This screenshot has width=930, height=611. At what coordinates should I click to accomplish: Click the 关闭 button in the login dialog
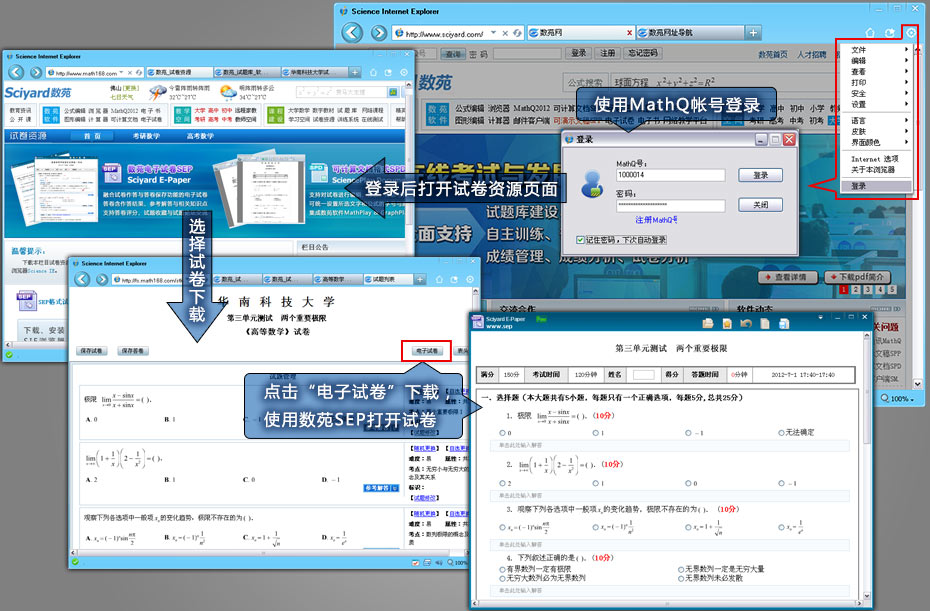(760, 205)
